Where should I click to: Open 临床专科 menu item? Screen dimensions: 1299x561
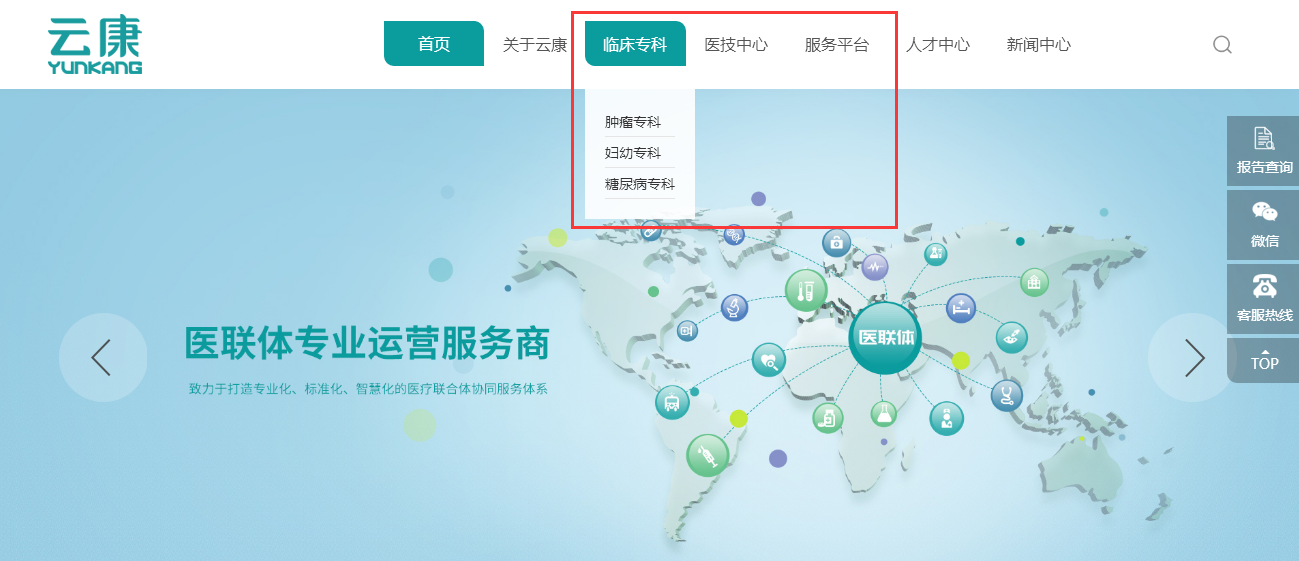tap(635, 44)
